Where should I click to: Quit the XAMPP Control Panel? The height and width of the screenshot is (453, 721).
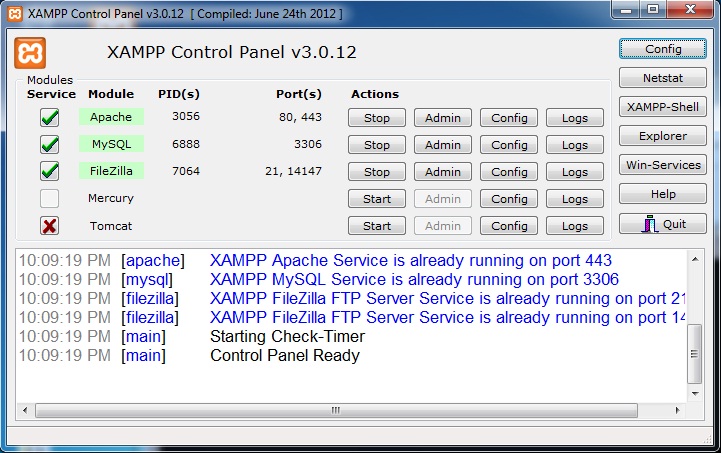click(x=663, y=224)
